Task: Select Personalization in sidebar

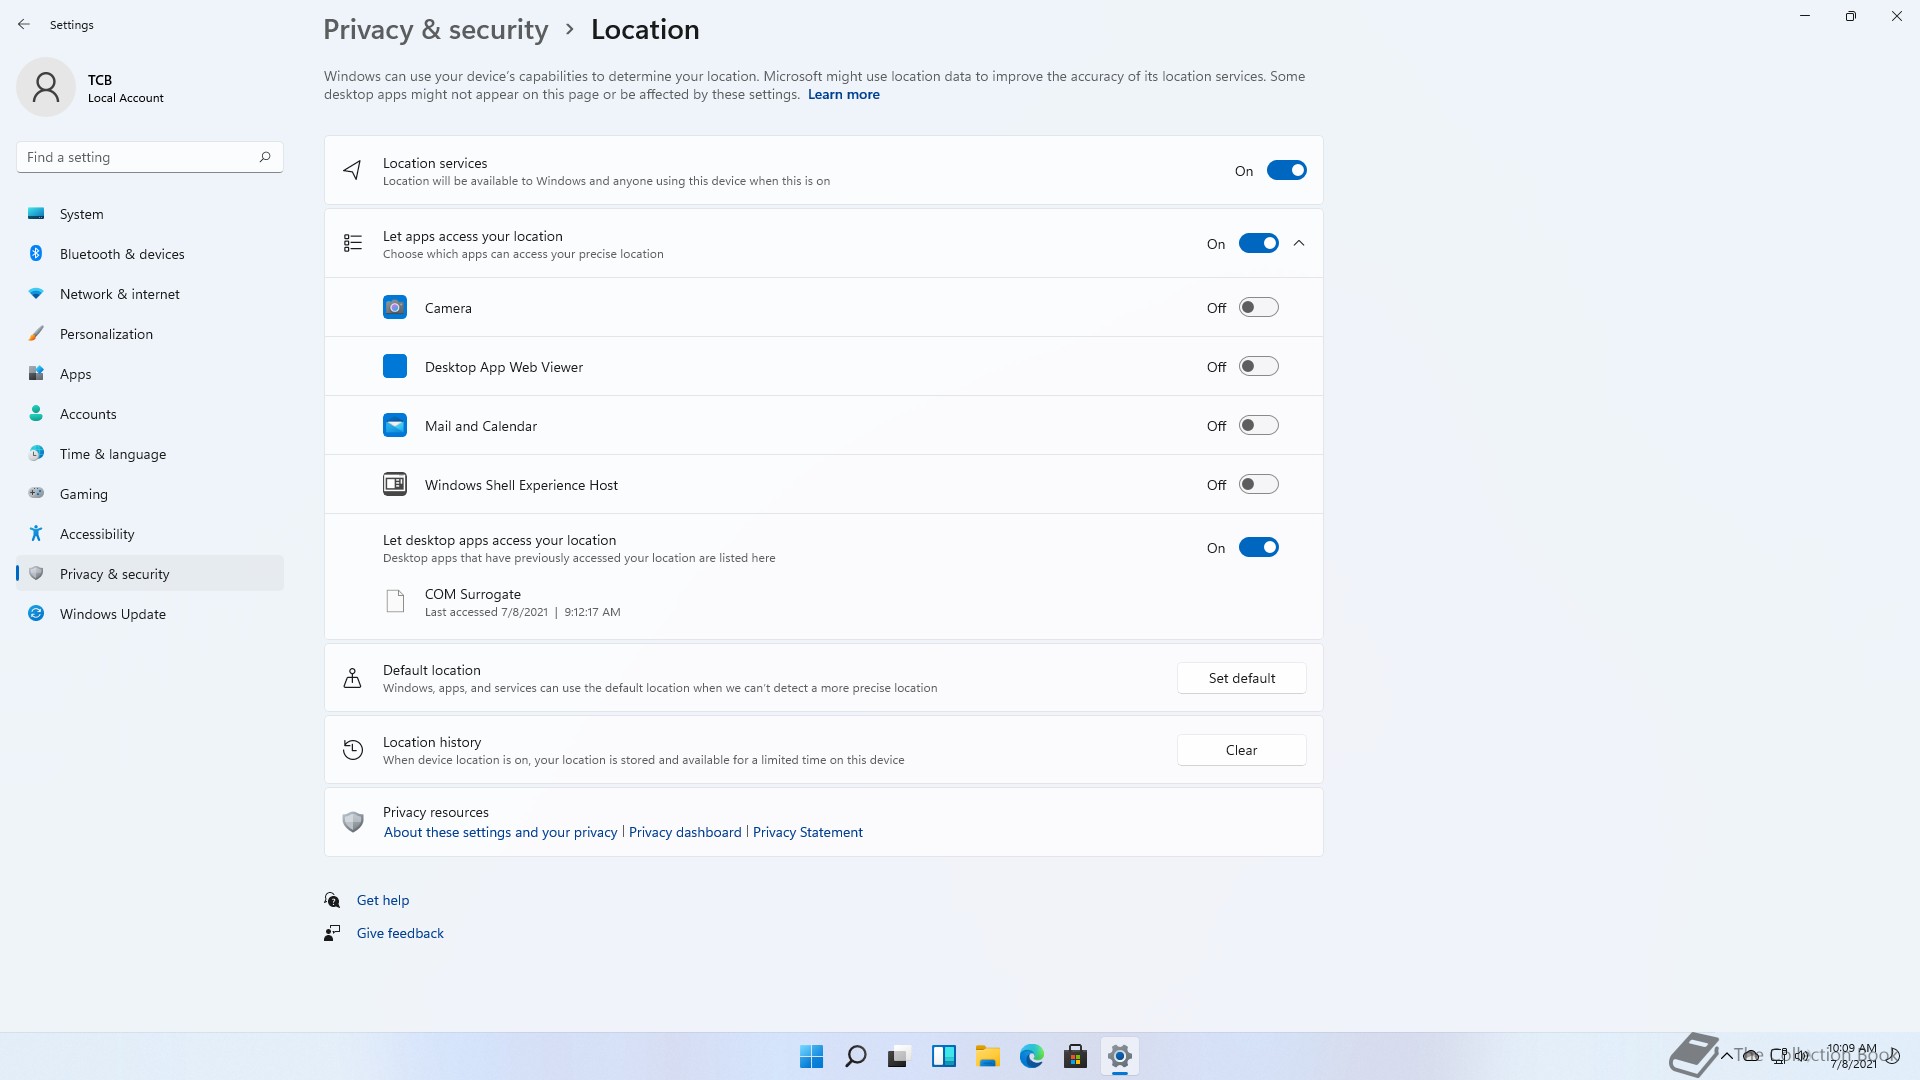Action: 150,333
